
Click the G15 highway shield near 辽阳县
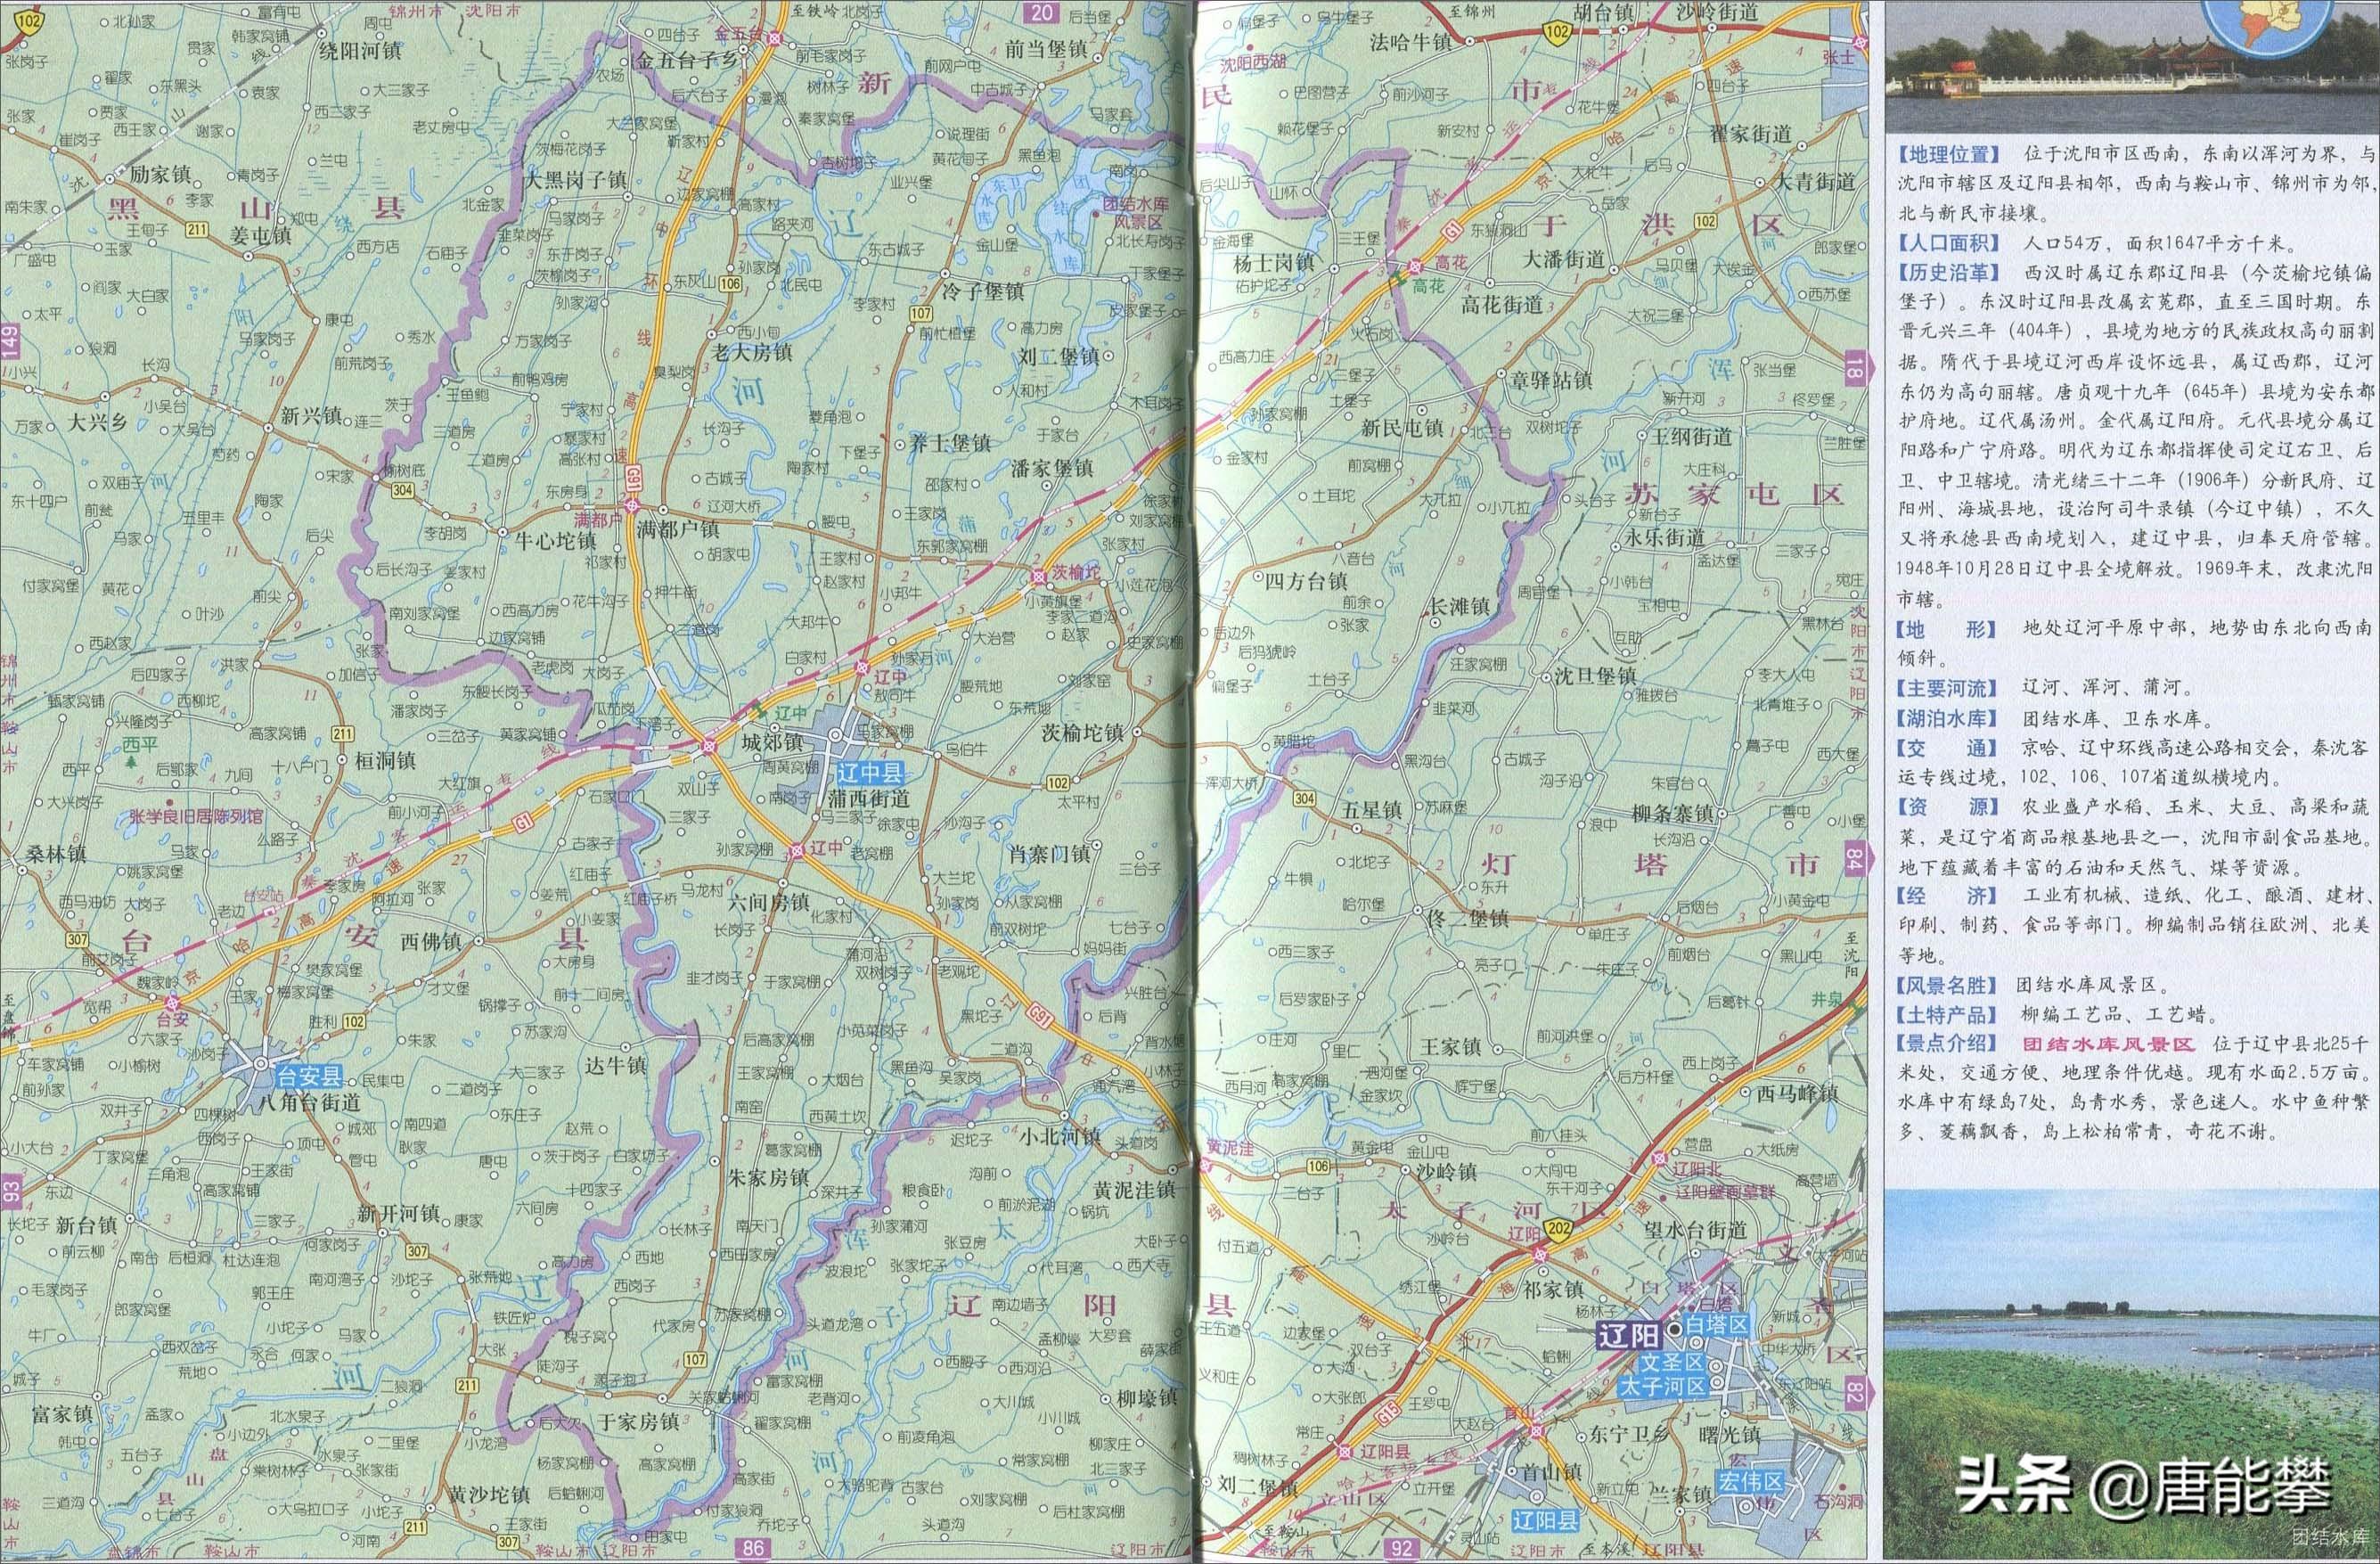tap(1389, 1415)
